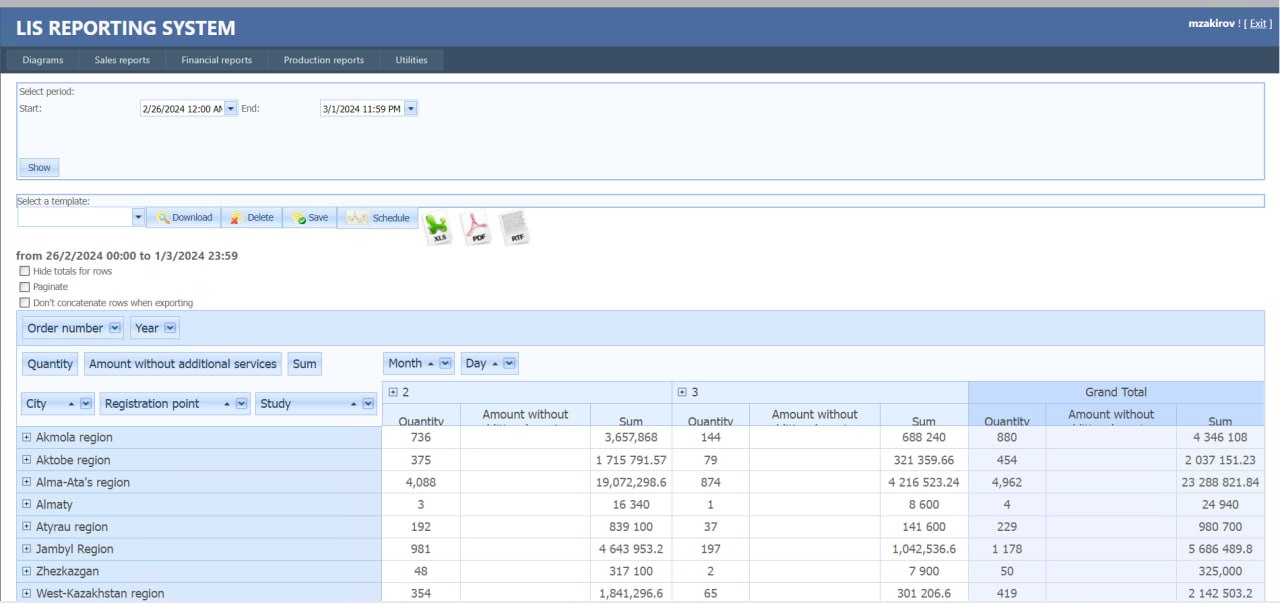Expand month 3 column group
The height and width of the screenshot is (603, 1280).
click(682, 392)
